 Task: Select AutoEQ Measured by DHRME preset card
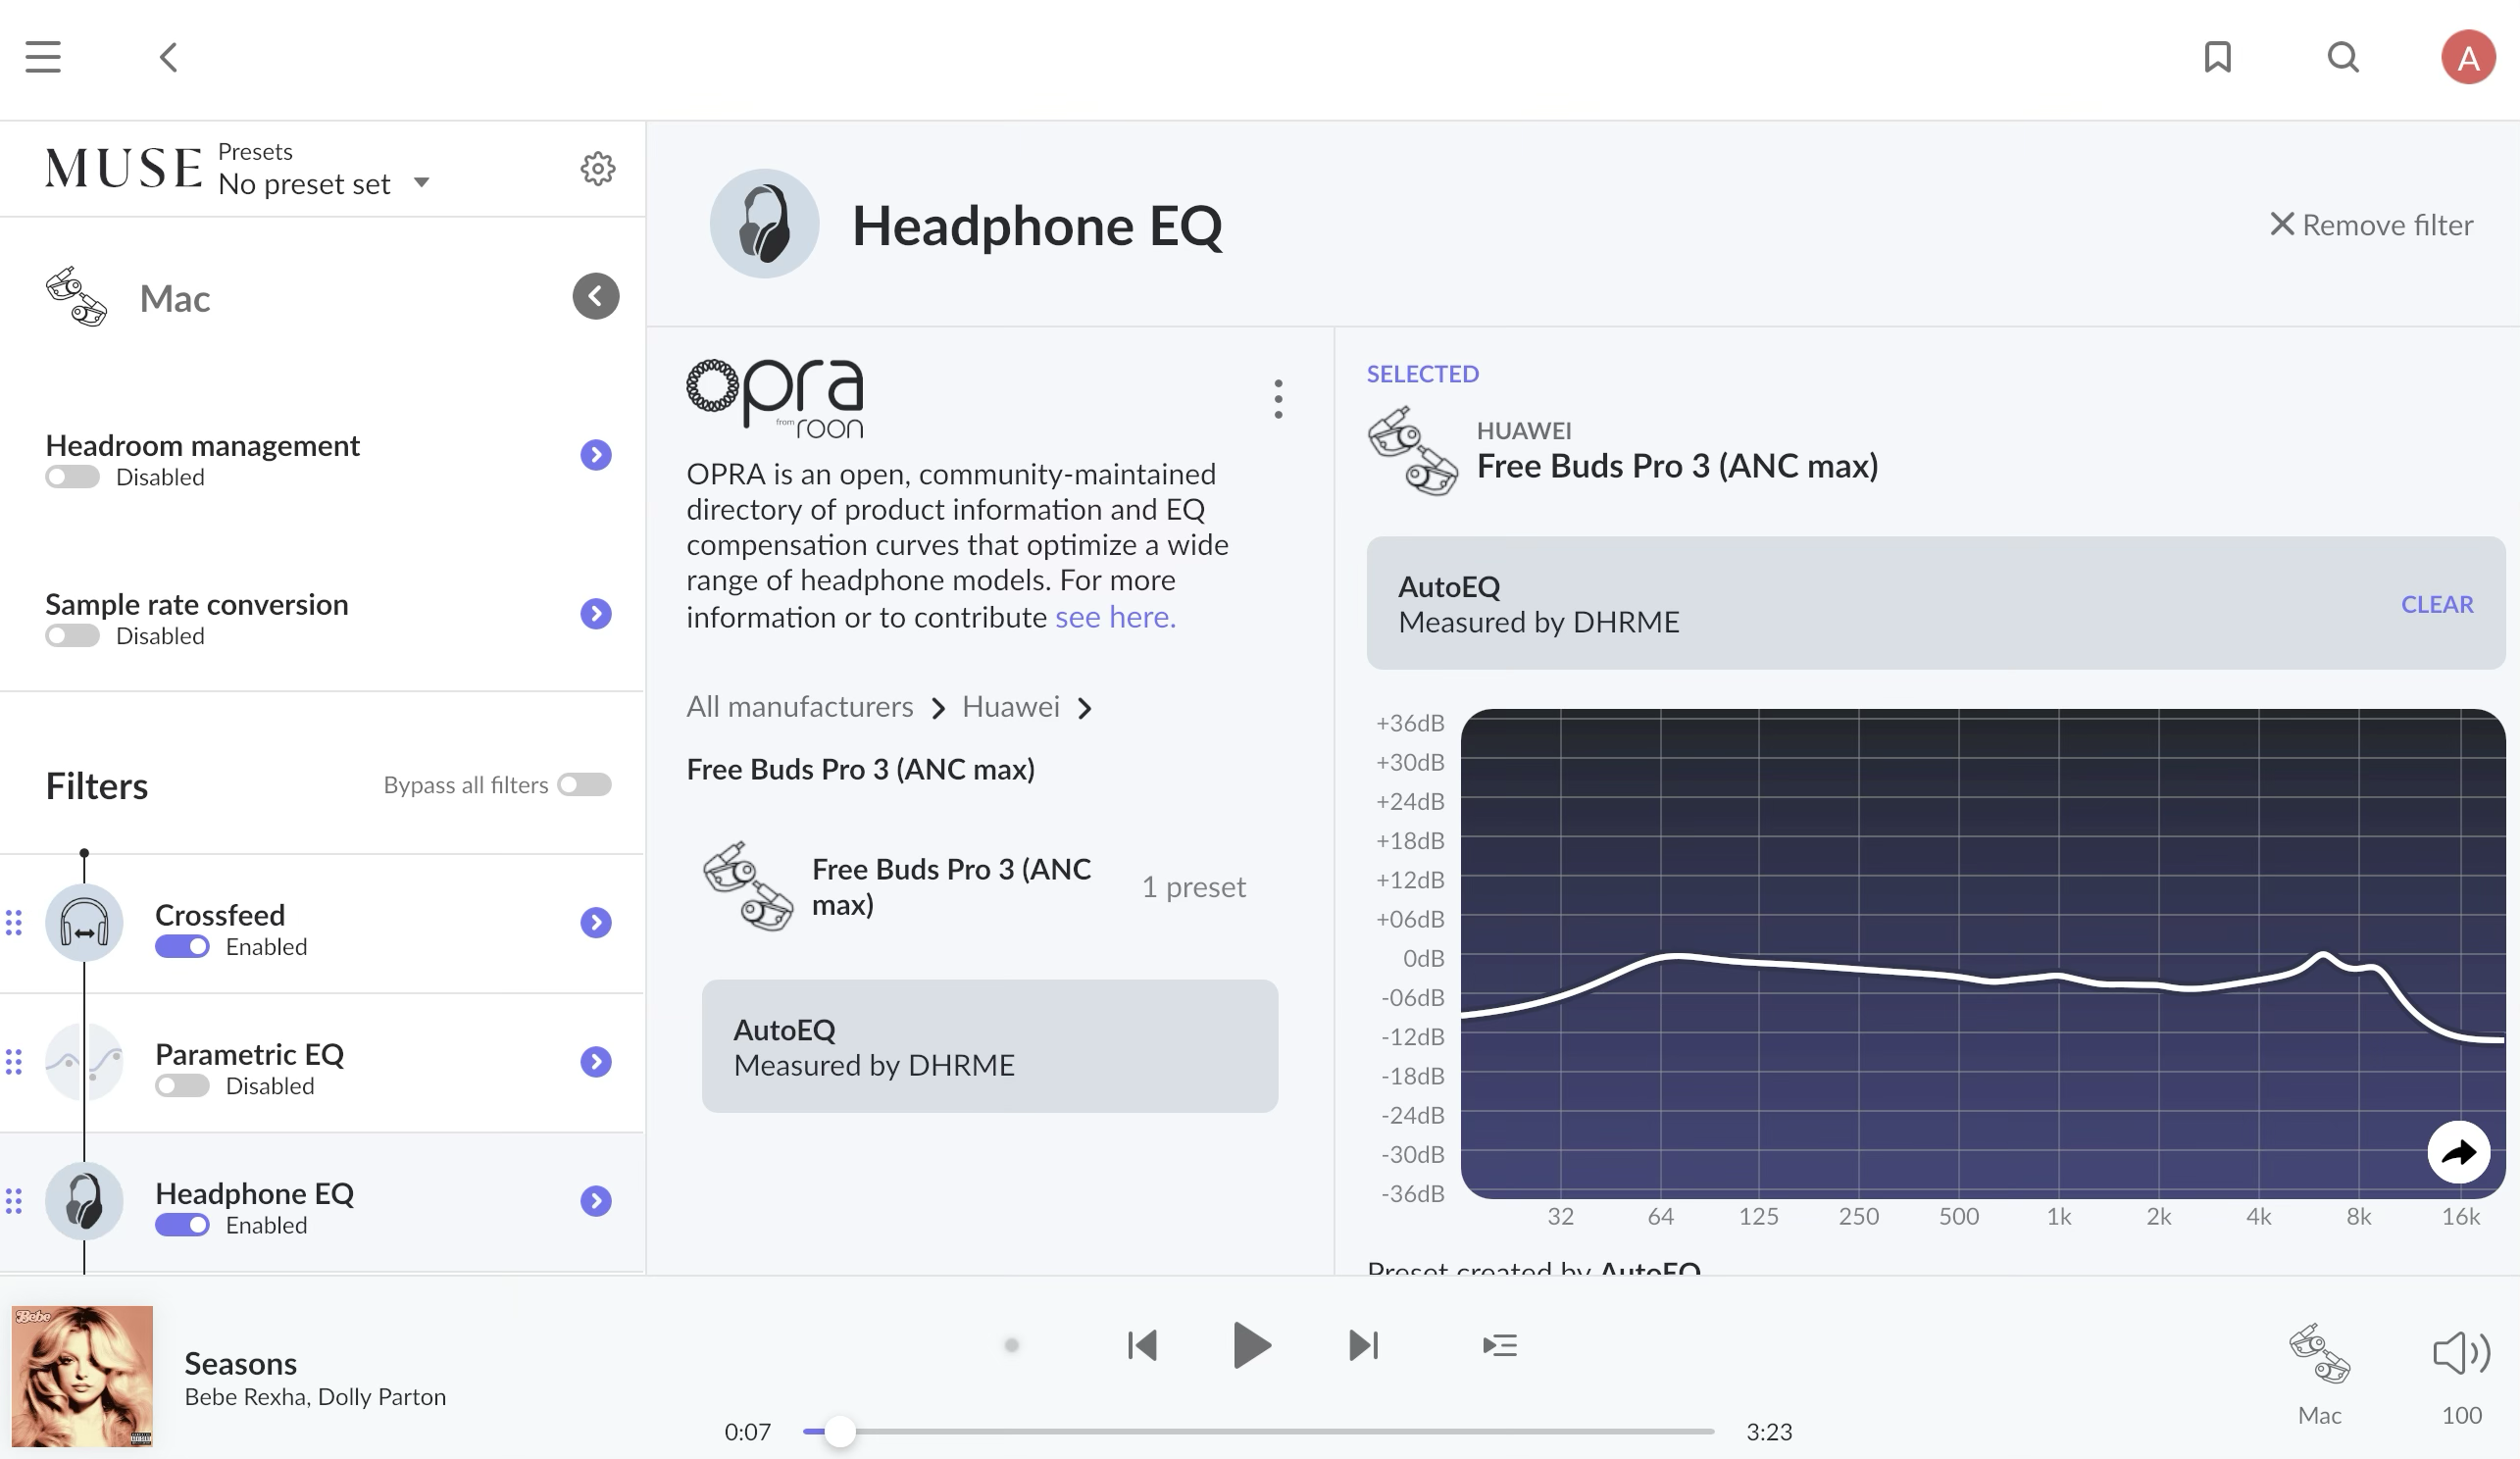(990, 1046)
